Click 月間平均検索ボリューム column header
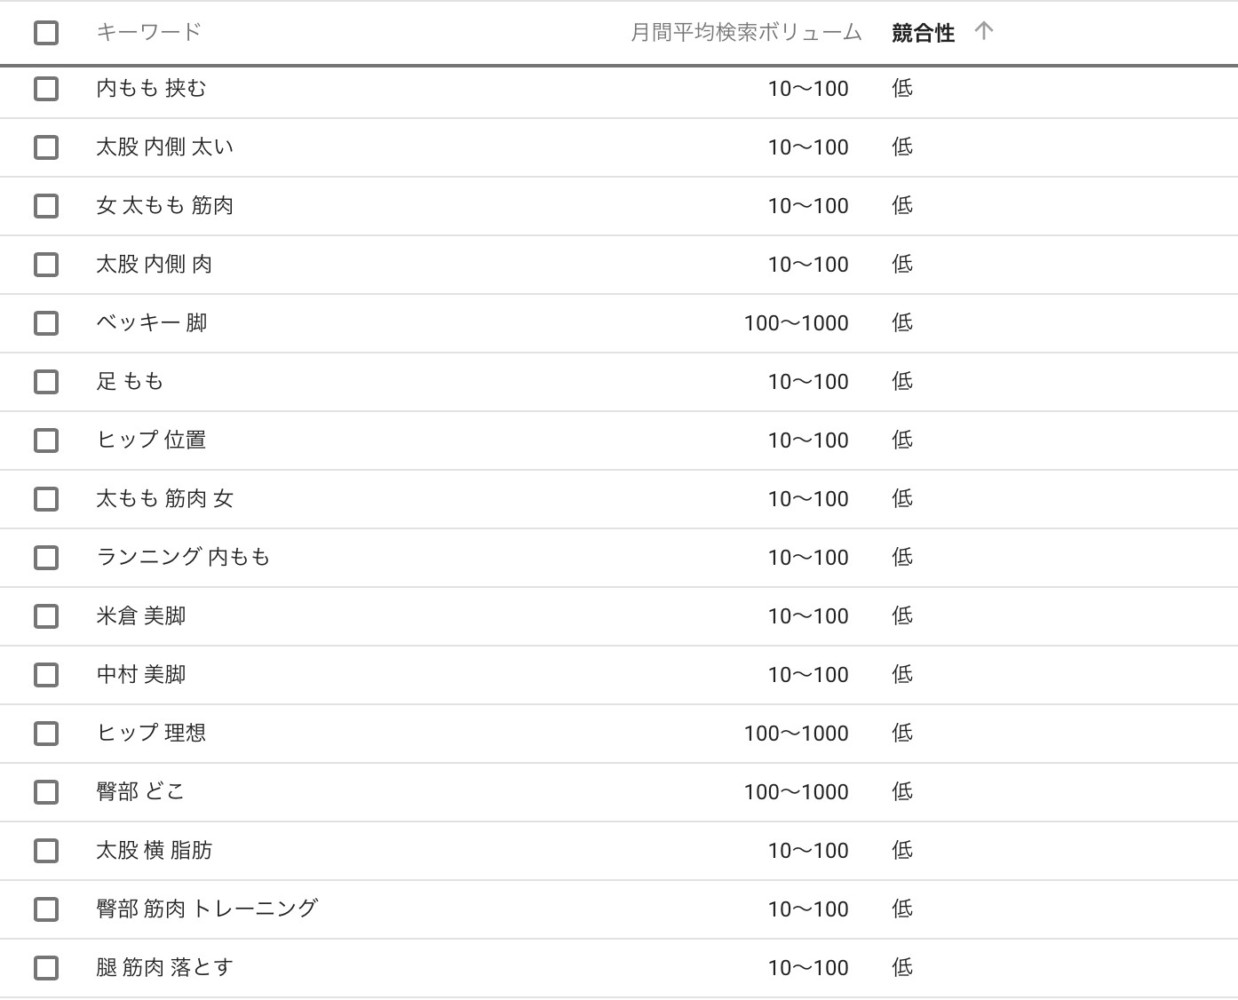 pyautogui.click(x=745, y=33)
